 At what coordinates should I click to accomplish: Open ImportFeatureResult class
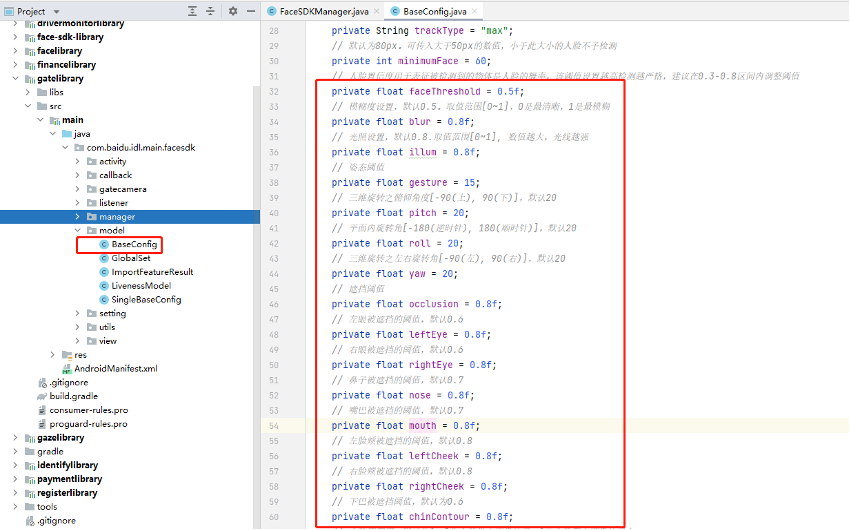point(152,272)
